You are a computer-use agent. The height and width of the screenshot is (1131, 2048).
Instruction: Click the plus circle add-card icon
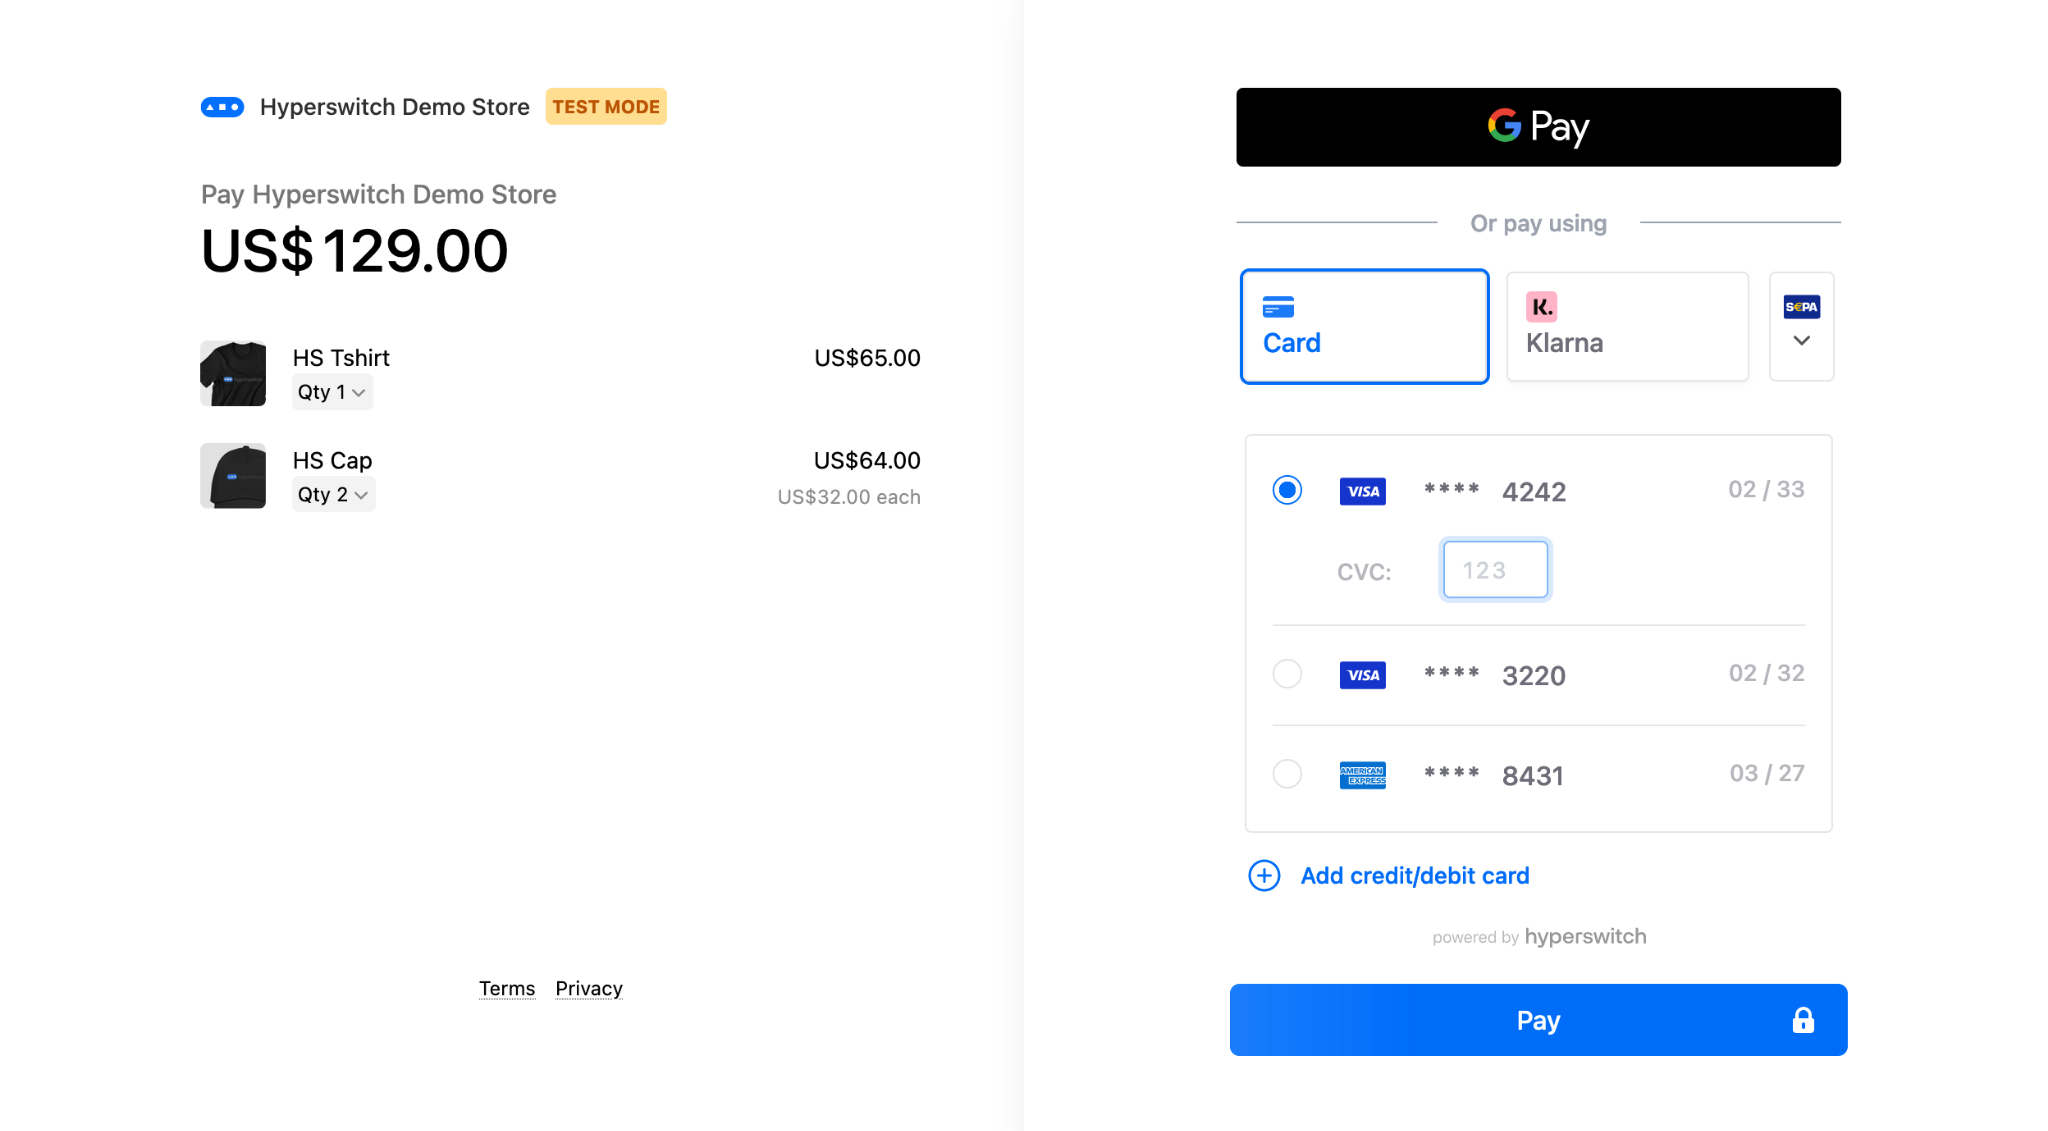tap(1264, 876)
